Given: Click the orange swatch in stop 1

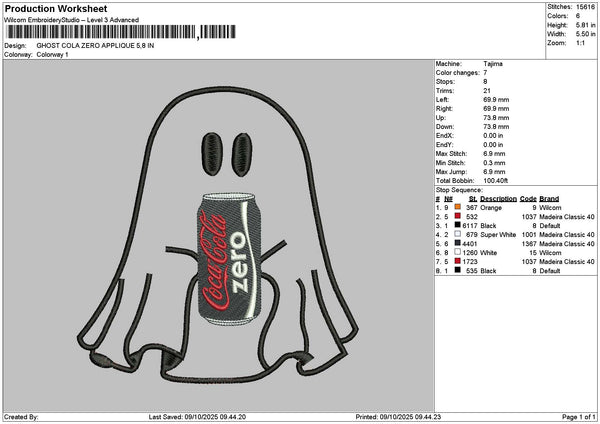Looking at the screenshot, I should pos(457,207).
